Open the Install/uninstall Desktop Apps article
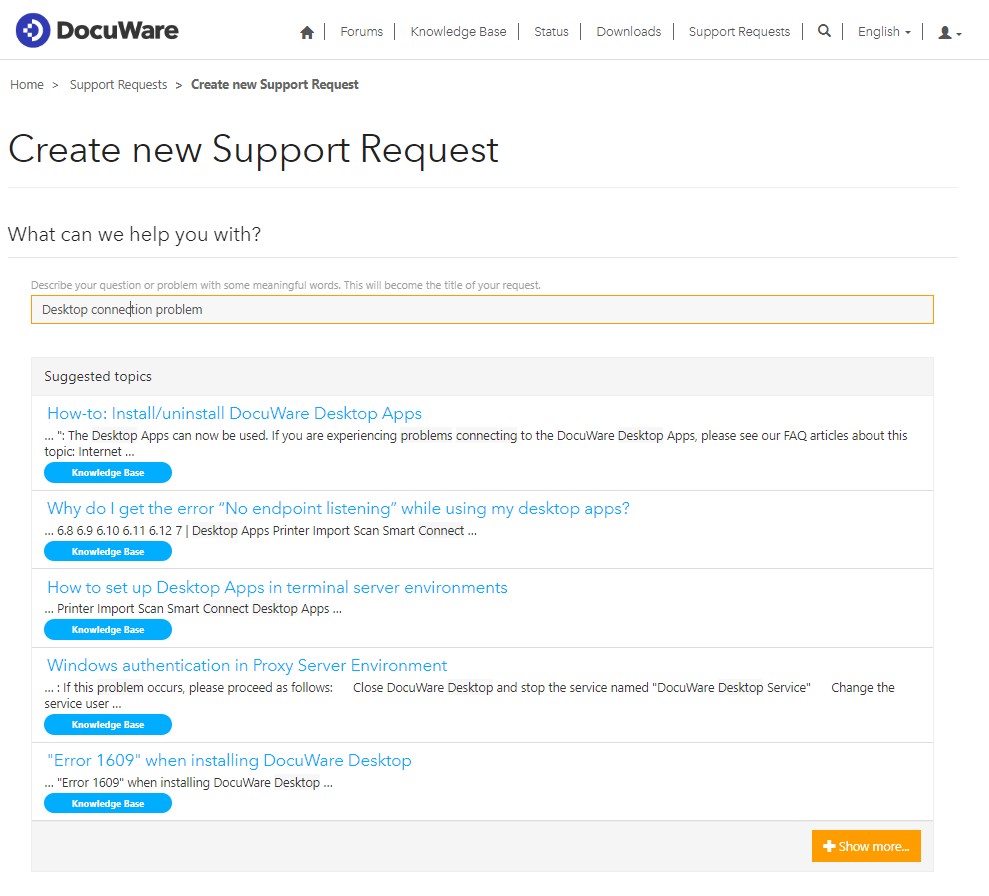The width and height of the screenshot is (989, 896). point(233,413)
